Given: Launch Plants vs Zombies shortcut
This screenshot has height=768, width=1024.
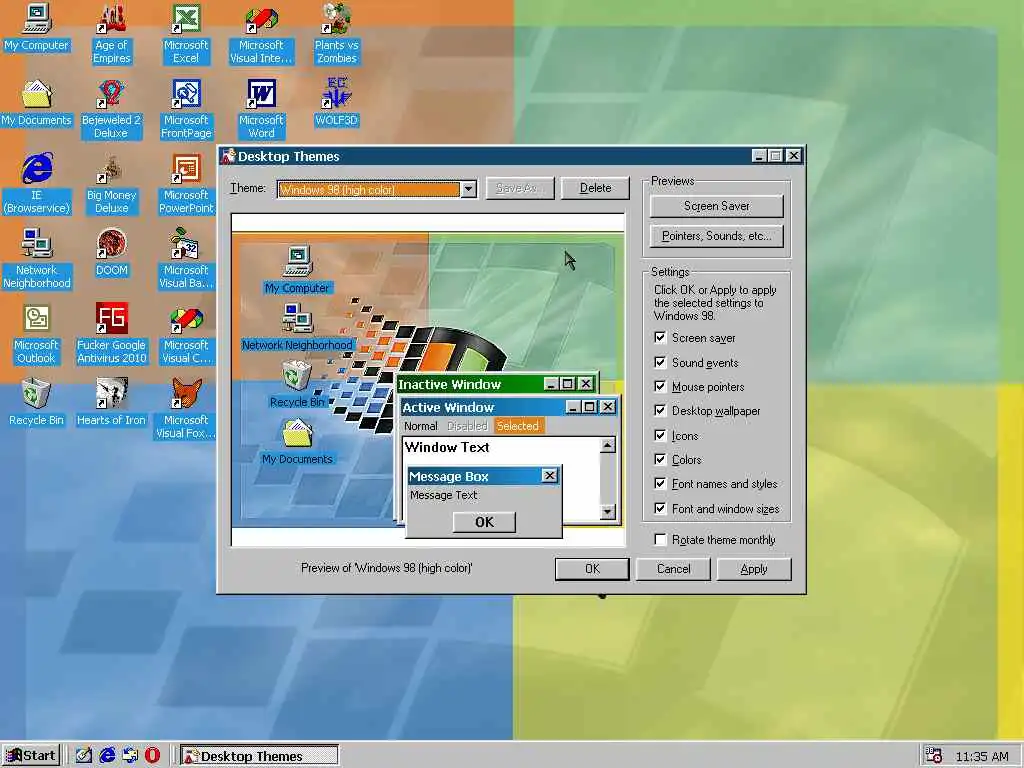Looking at the screenshot, I should coord(336,33).
